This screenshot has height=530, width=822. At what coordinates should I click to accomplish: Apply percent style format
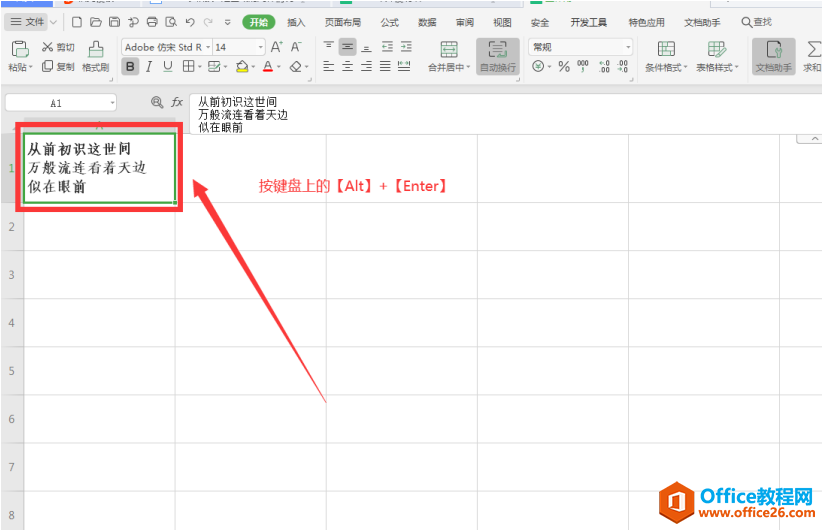564,67
